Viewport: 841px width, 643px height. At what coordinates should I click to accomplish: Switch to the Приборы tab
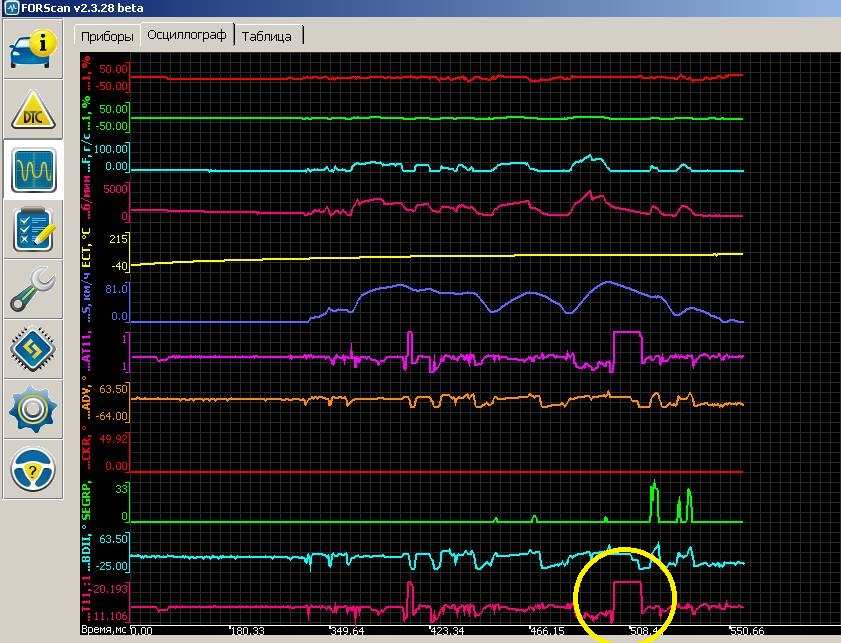(108, 36)
